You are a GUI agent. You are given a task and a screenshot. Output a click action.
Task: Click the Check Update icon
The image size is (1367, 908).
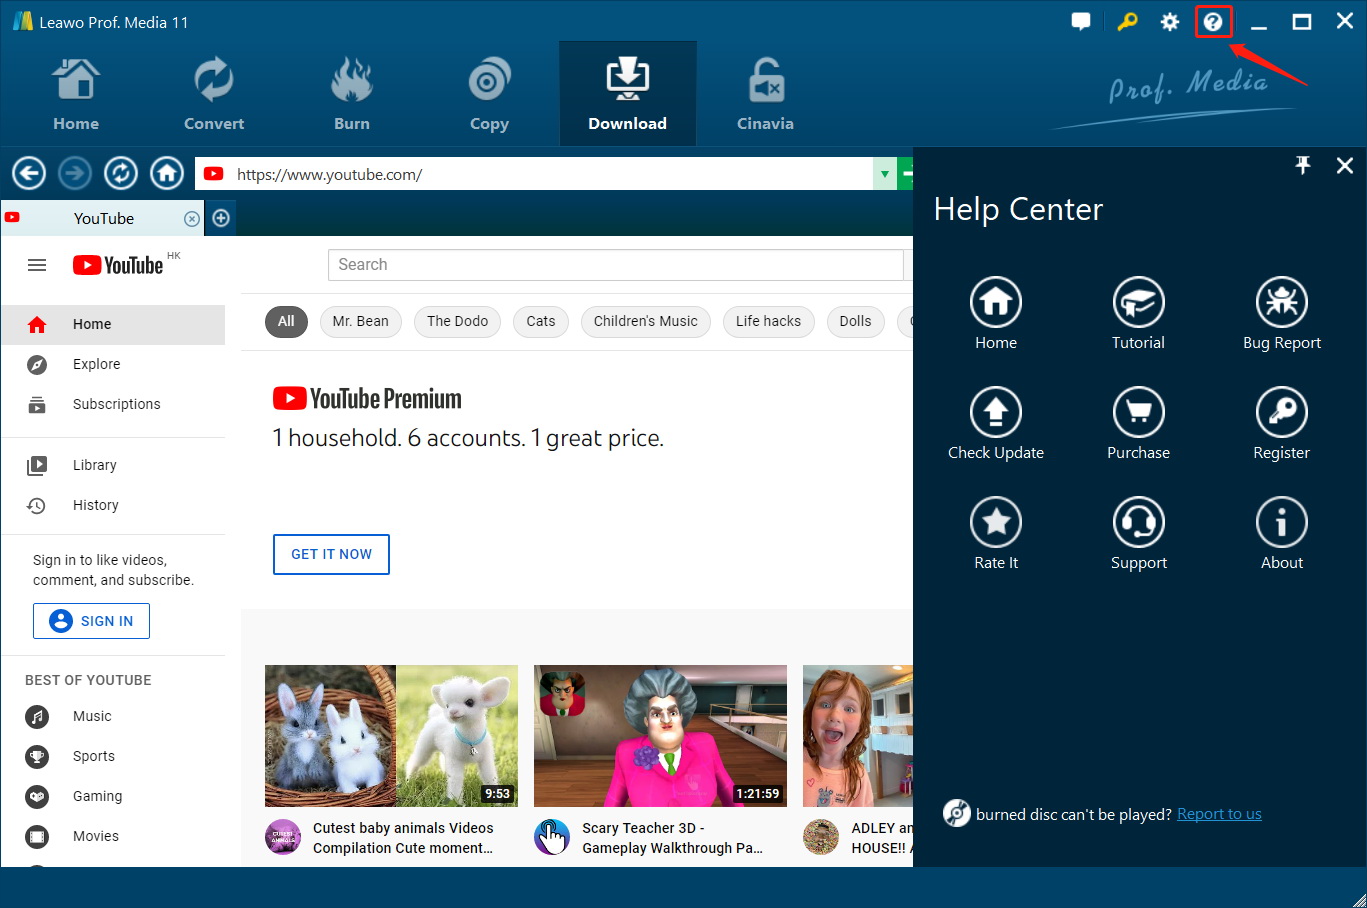coord(995,412)
